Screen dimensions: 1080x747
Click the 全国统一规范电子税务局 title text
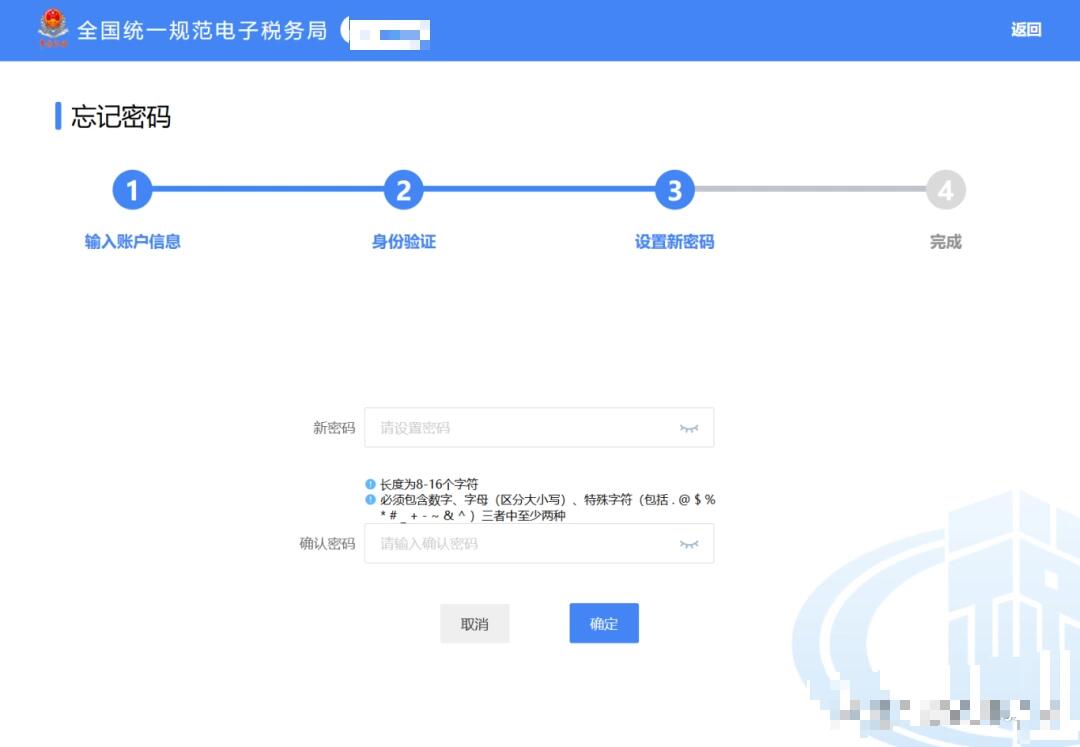click(202, 30)
